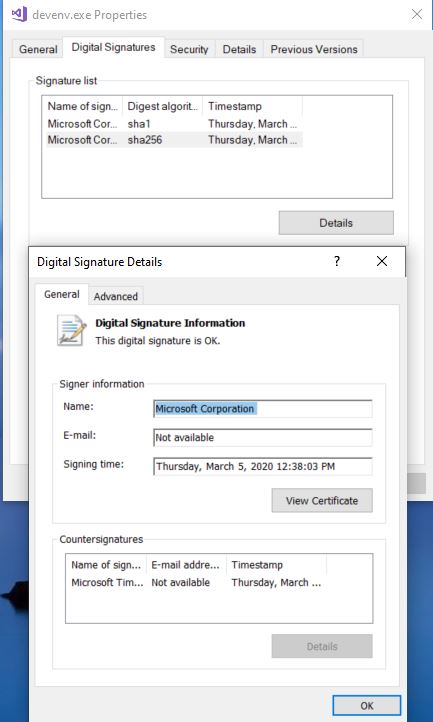Click the digital signature document icon
The height and width of the screenshot is (722, 433).
click(x=72, y=330)
